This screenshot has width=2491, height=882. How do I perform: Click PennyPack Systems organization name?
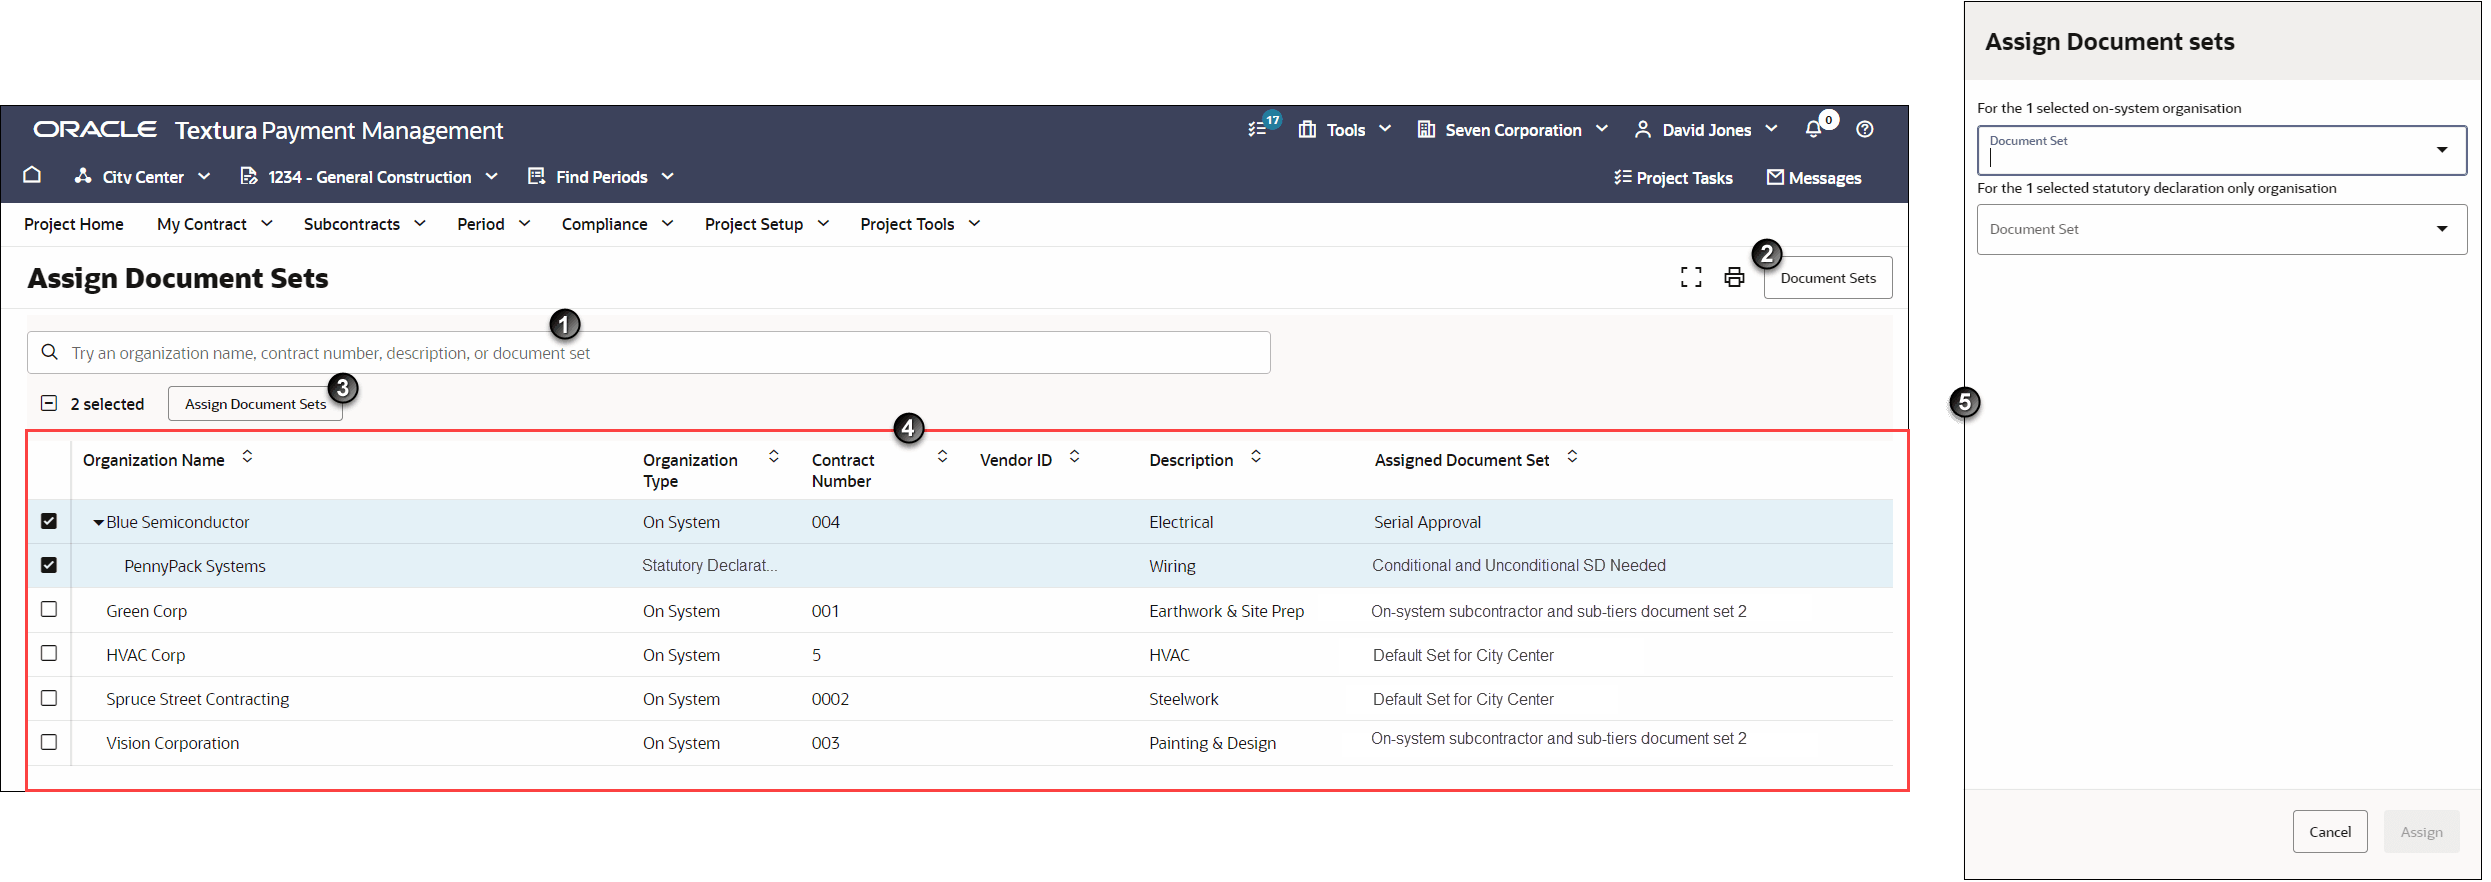(x=195, y=566)
